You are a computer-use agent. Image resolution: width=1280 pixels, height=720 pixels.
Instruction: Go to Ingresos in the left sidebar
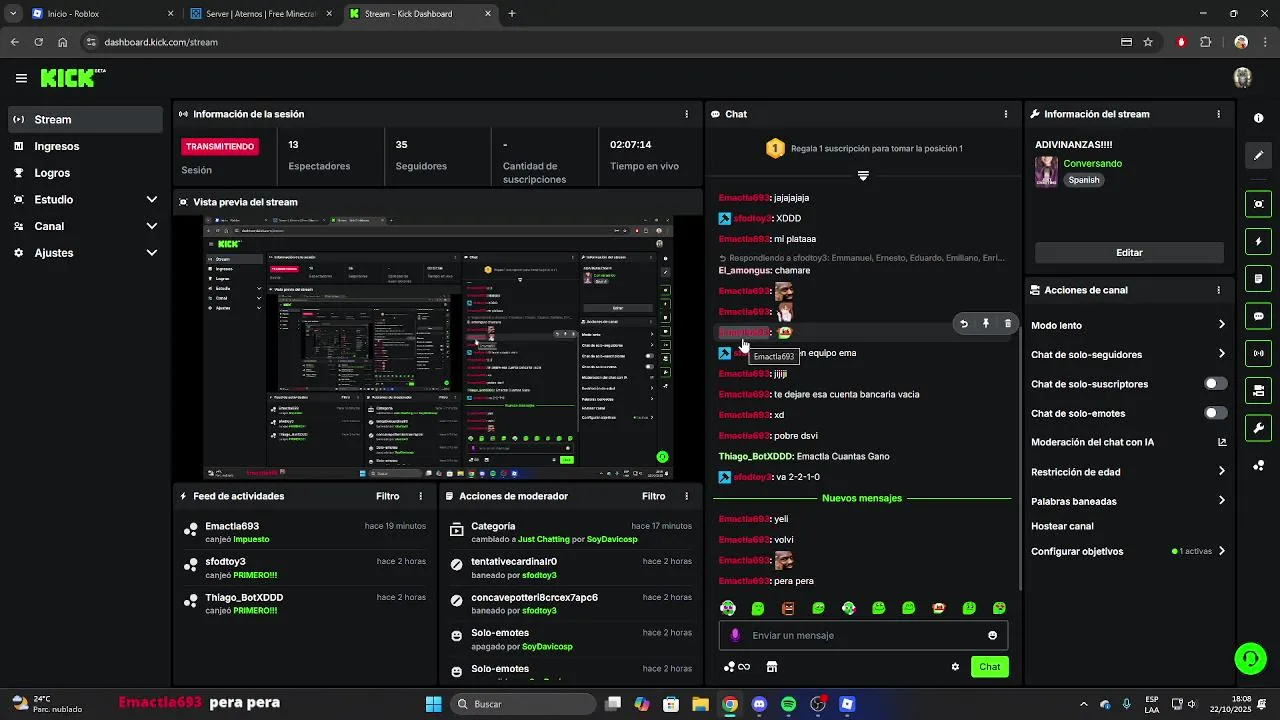coord(86,146)
